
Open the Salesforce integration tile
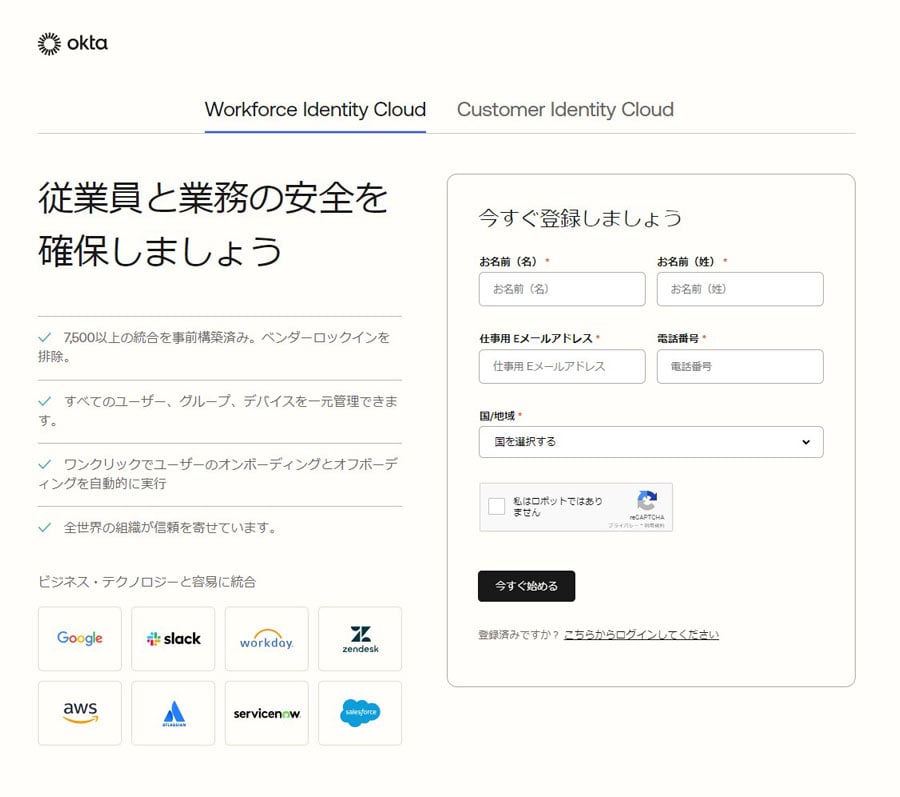coord(360,713)
